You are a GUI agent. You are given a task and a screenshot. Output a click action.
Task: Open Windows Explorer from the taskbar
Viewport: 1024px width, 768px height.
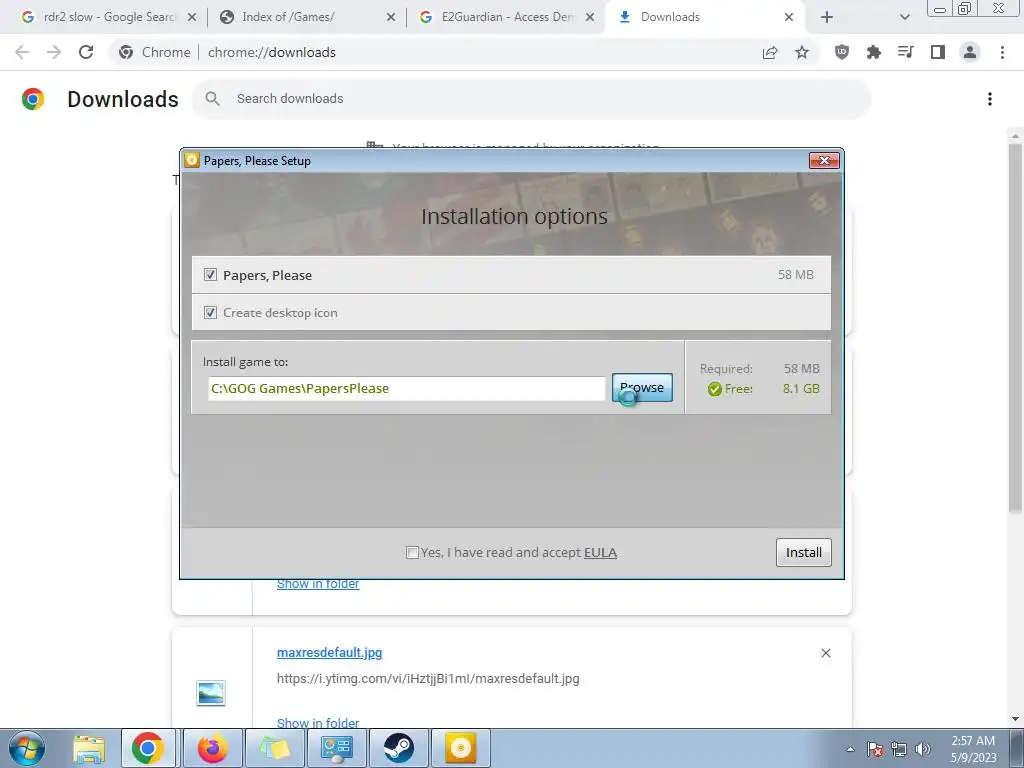89,748
